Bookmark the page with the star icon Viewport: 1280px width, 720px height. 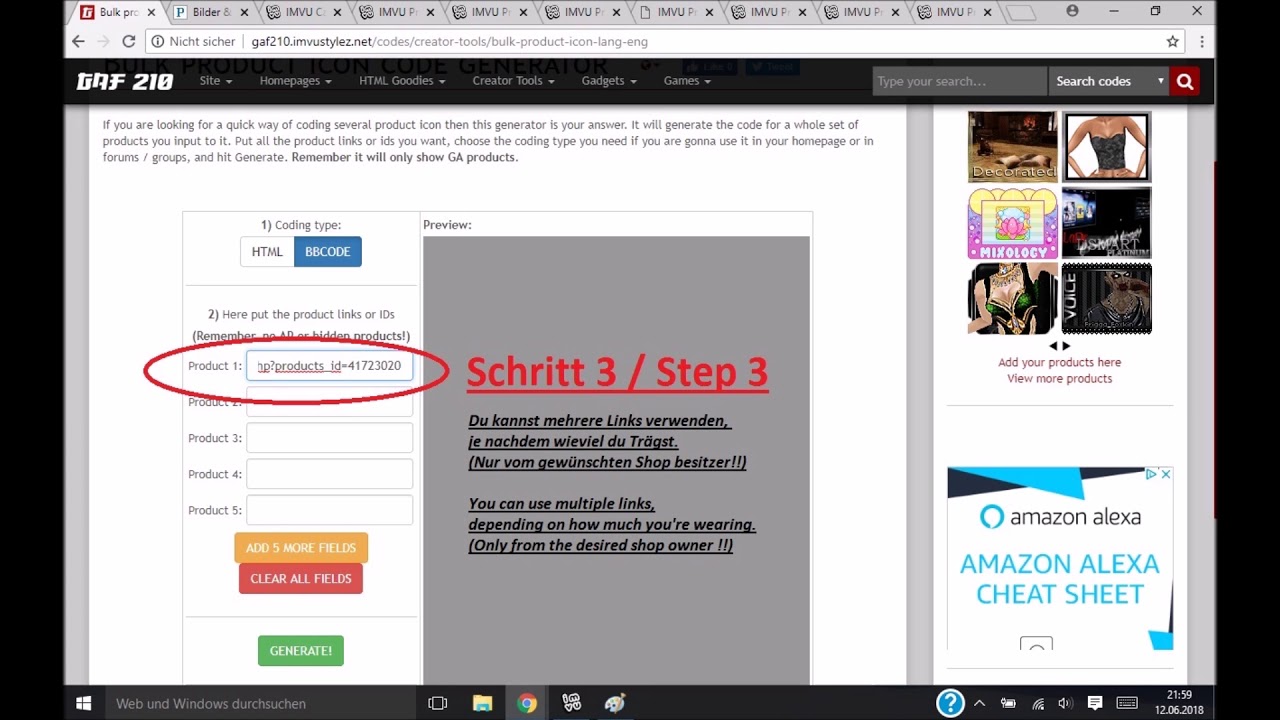pos(1172,41)
